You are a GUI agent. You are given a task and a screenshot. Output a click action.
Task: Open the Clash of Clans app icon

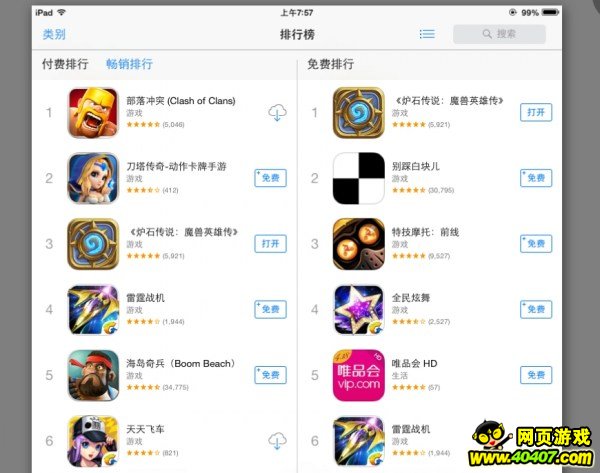(x=93, y=113)
